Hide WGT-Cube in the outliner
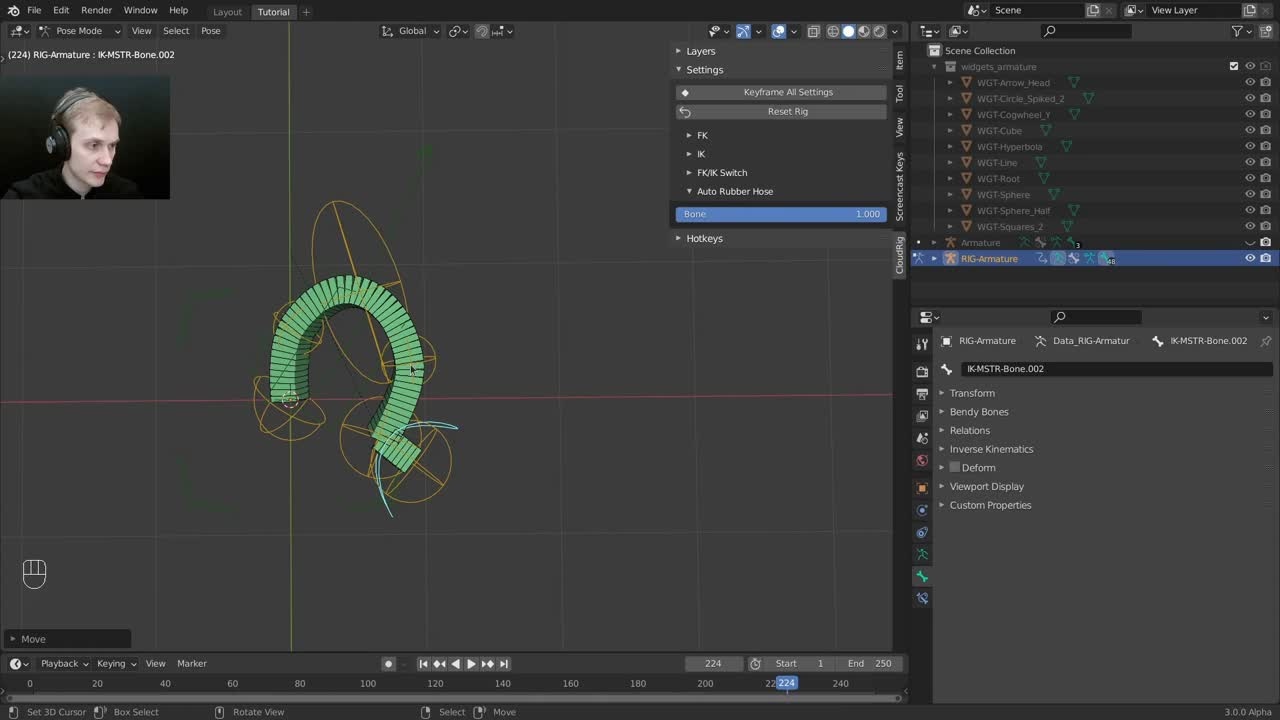Screen dimensions: 1280x720 pos(1250,131)
